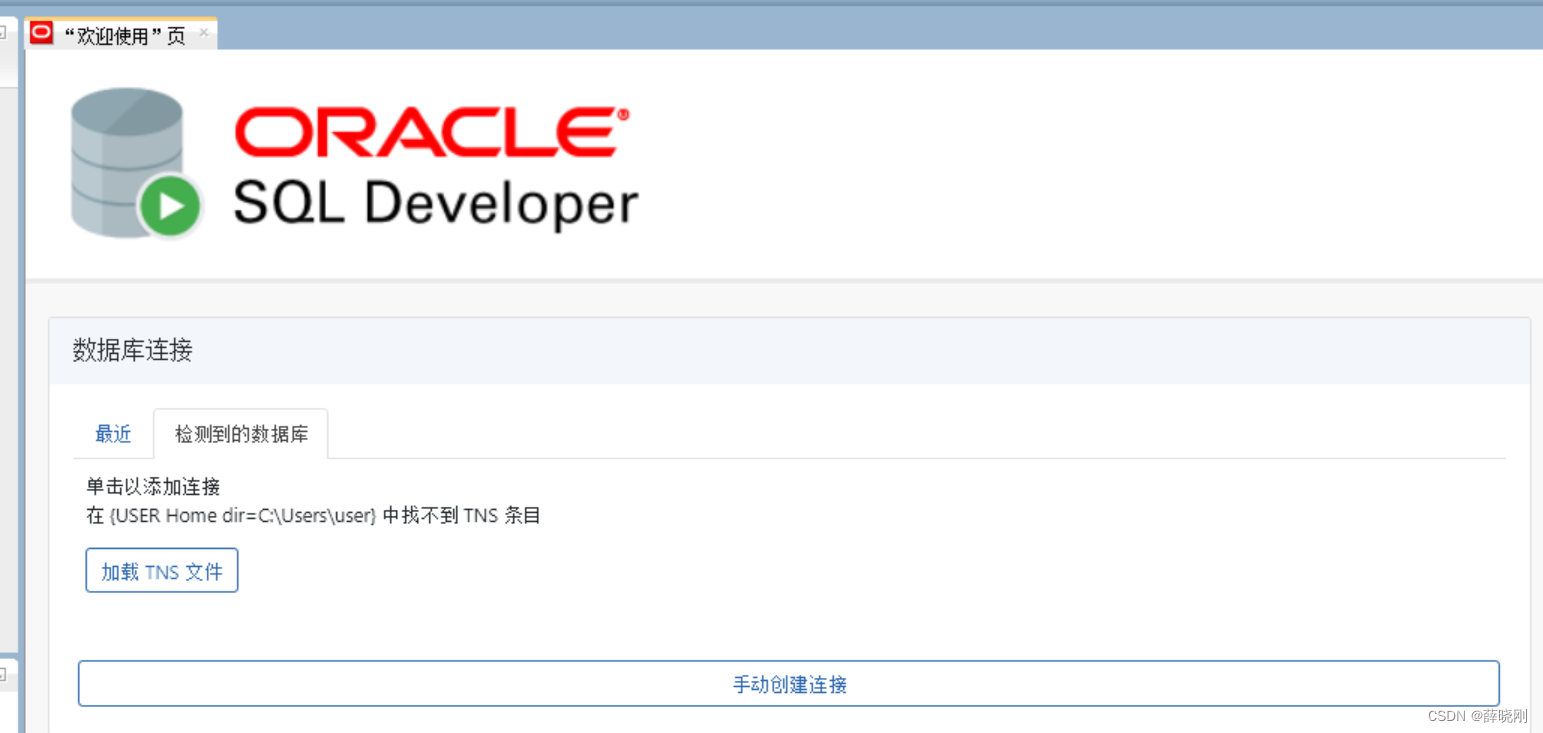Image resolution: width=1543 pixels, height=733 pixels.
Task: Click the 数据库连接 panel header
Action: 132,352
